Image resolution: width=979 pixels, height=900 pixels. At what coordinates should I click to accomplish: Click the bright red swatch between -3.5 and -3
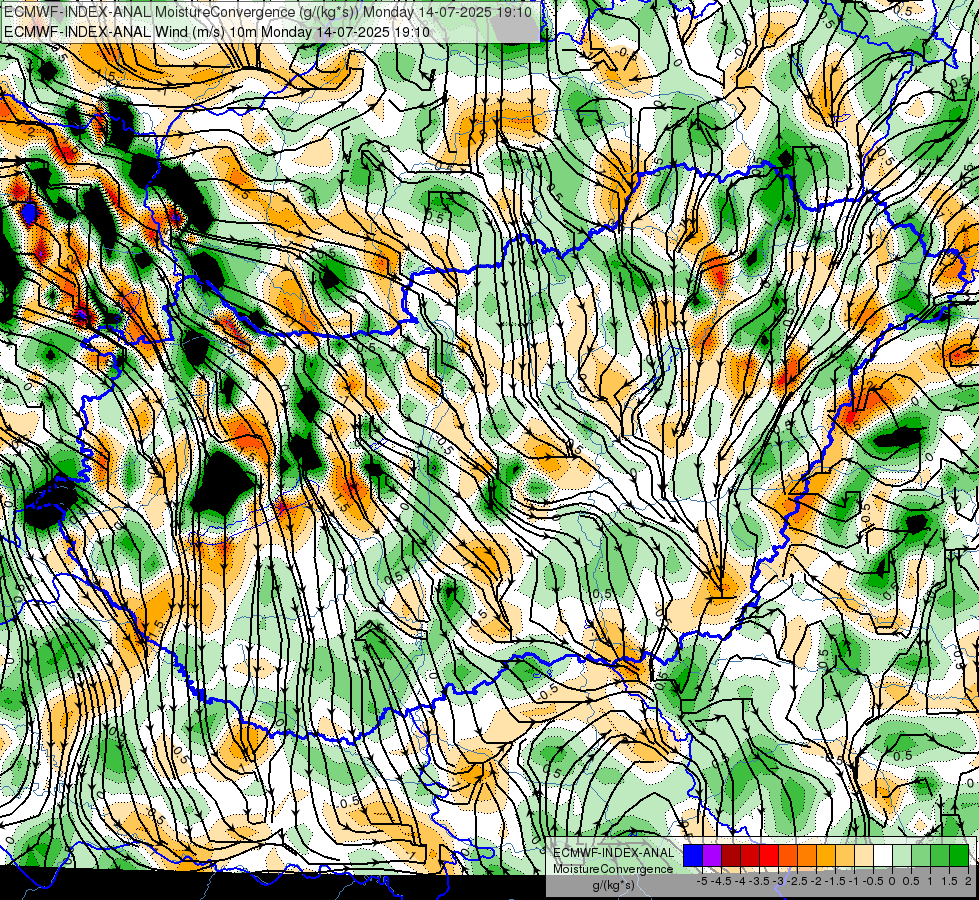point(769,856)
